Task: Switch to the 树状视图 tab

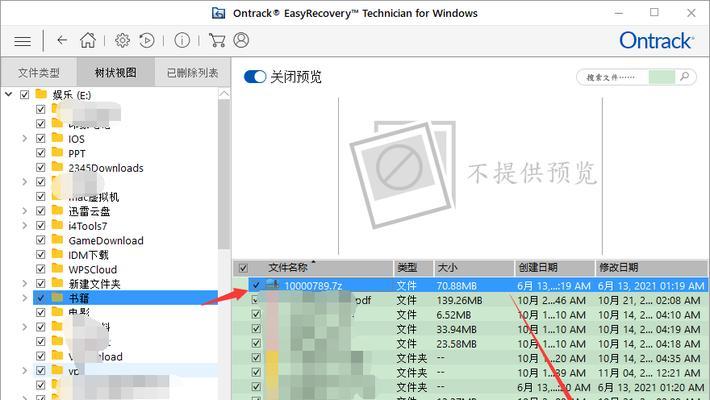Action: tap(116, 72)
